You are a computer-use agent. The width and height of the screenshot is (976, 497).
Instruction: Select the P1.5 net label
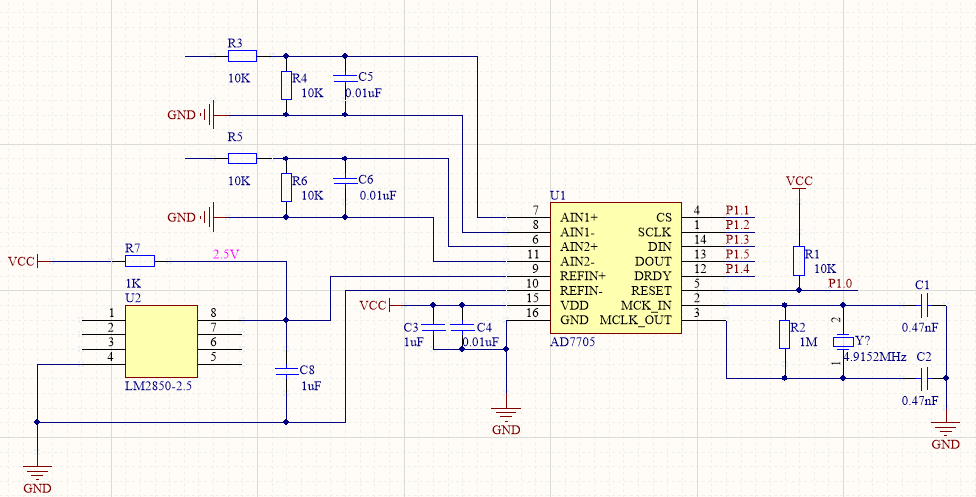coord(737,254)
